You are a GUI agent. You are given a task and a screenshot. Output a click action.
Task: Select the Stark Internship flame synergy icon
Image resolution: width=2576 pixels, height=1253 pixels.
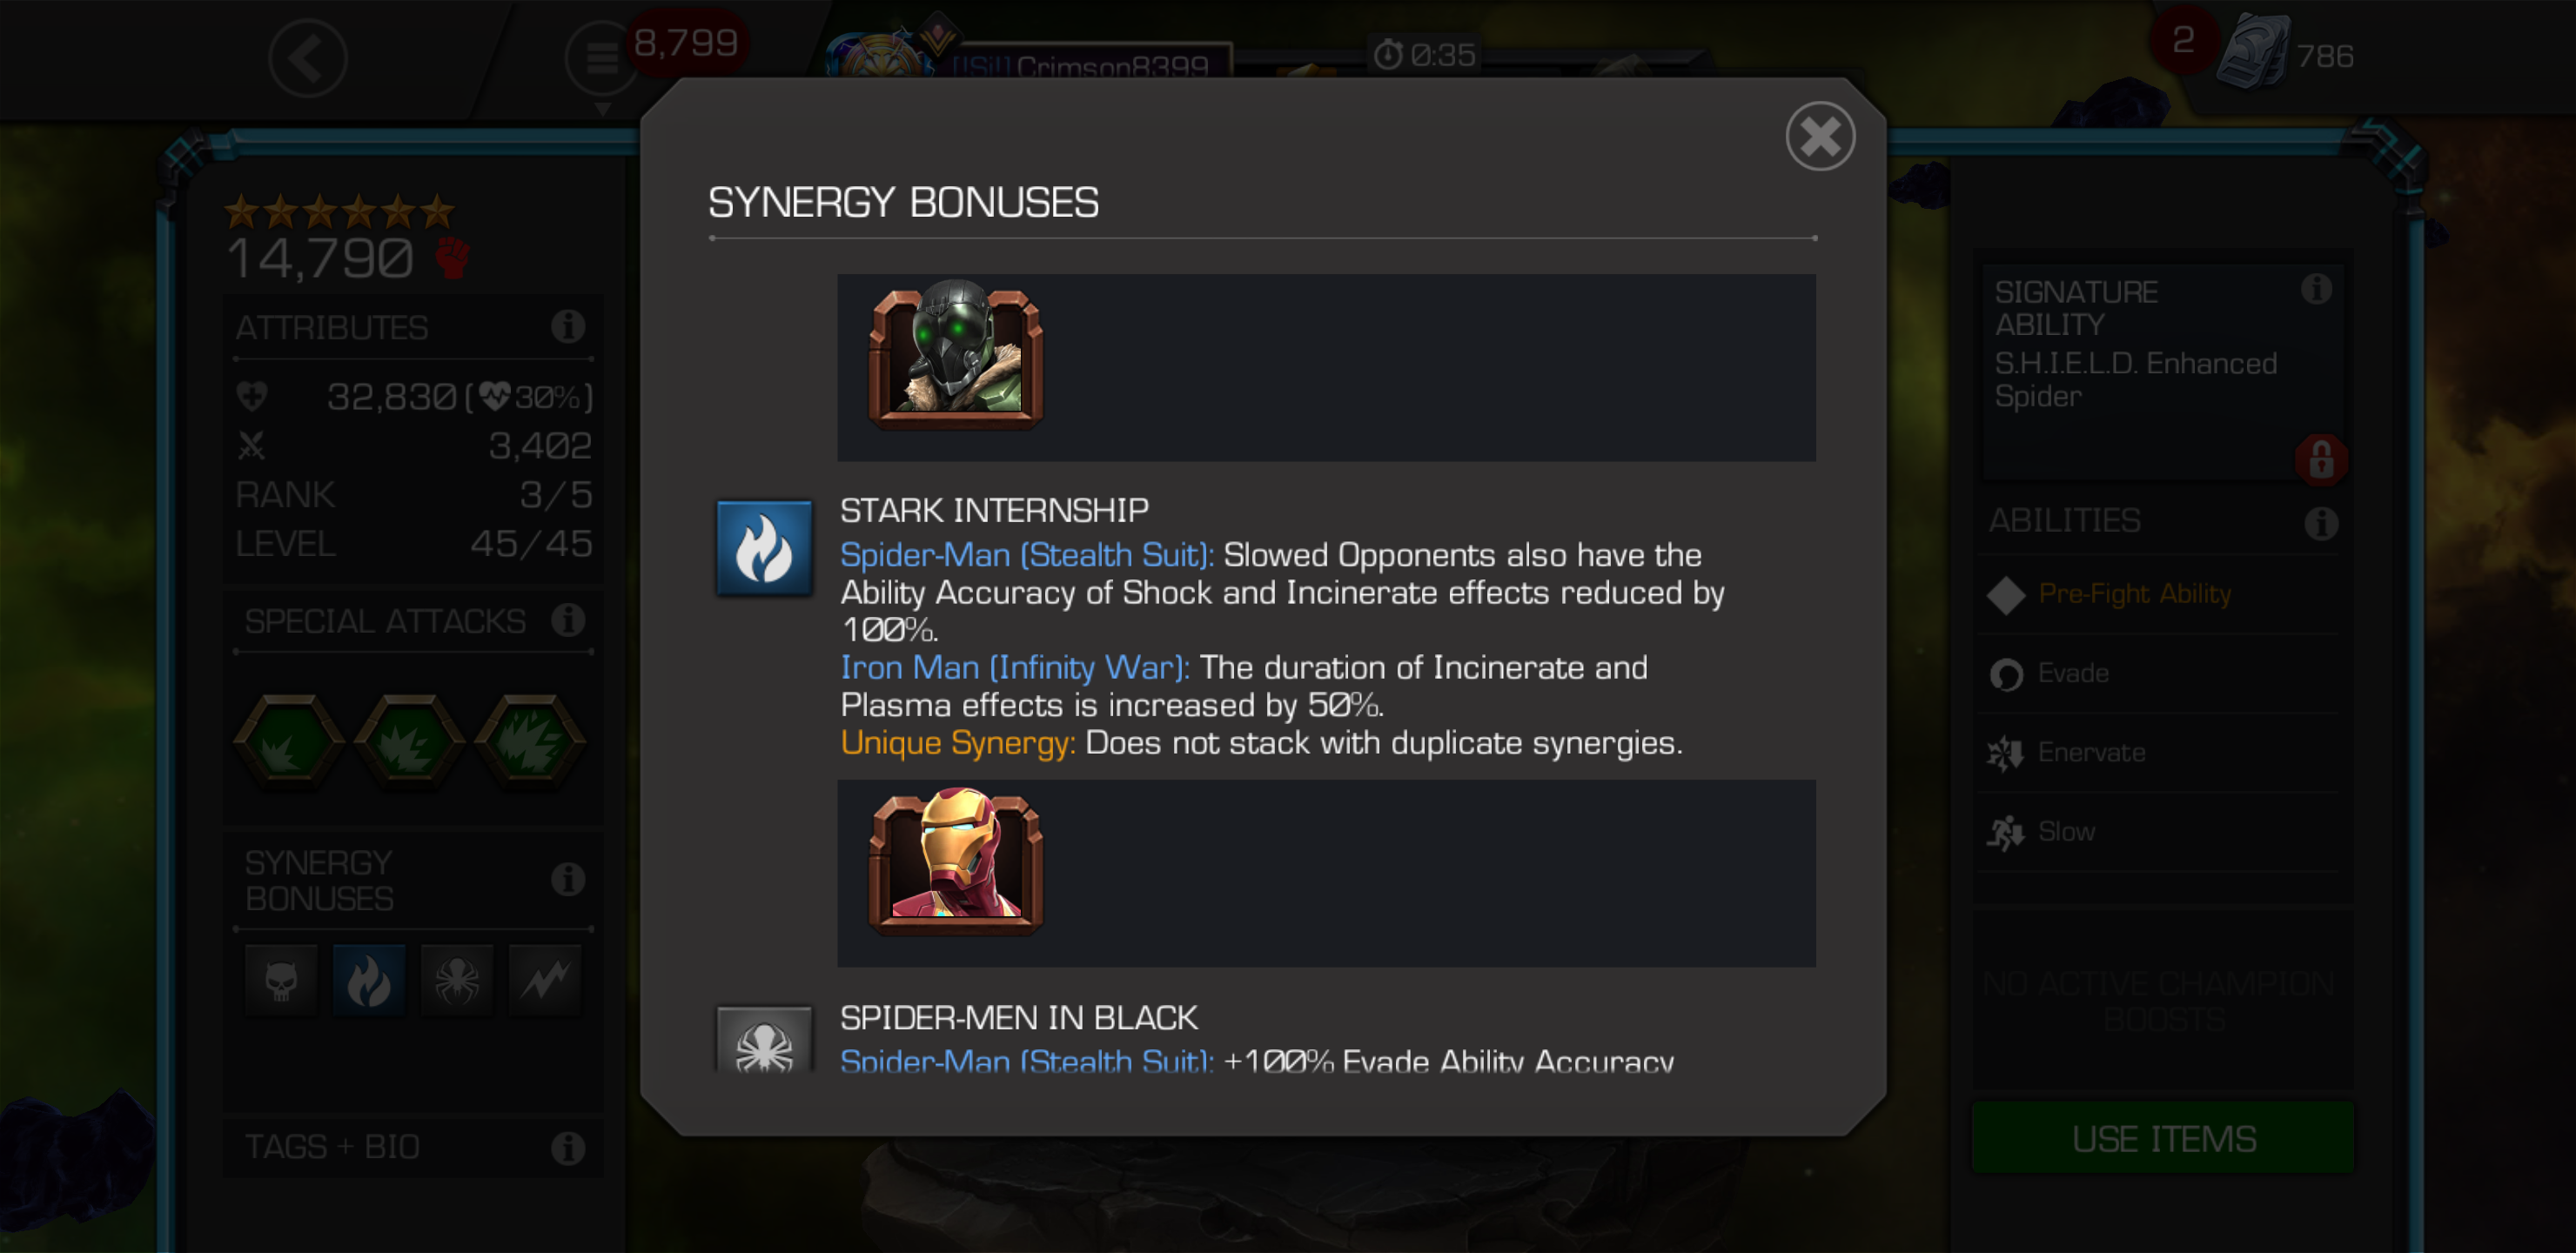click(x=764, y=548)
